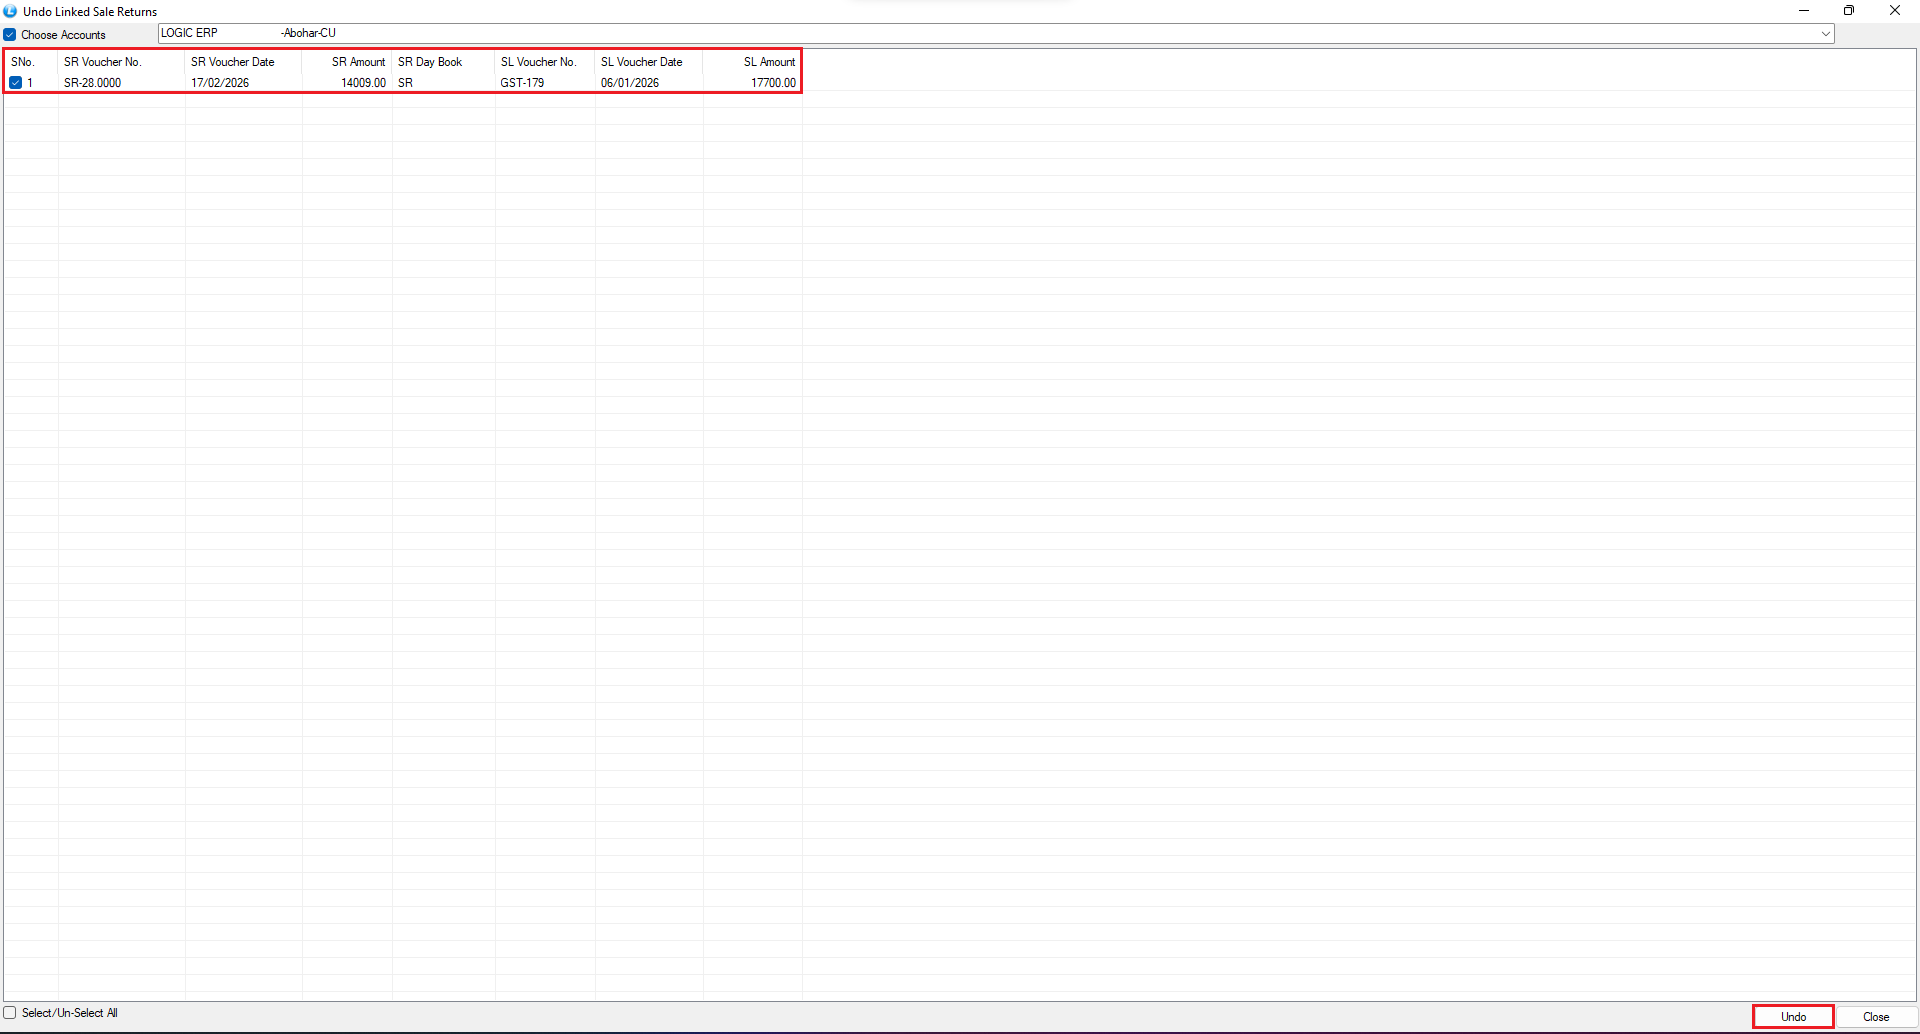
Task: Click the application icon in title bar
Action: [10, 11]
